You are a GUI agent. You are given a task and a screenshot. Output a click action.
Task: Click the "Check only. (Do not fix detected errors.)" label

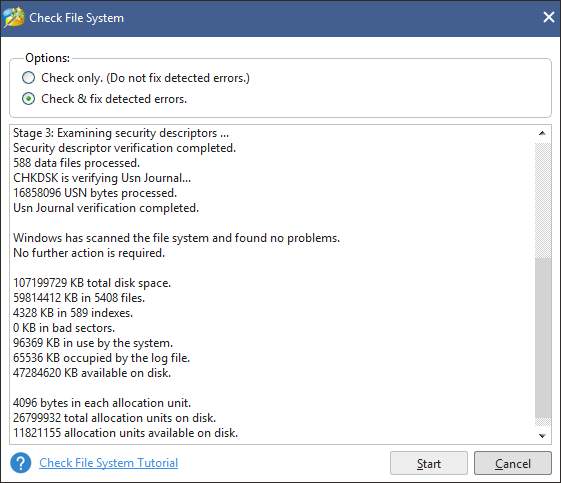coord(145,78)
